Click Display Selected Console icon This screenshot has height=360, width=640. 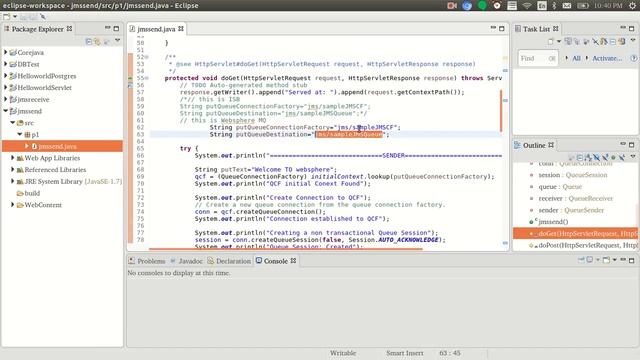tap(589, 260)
